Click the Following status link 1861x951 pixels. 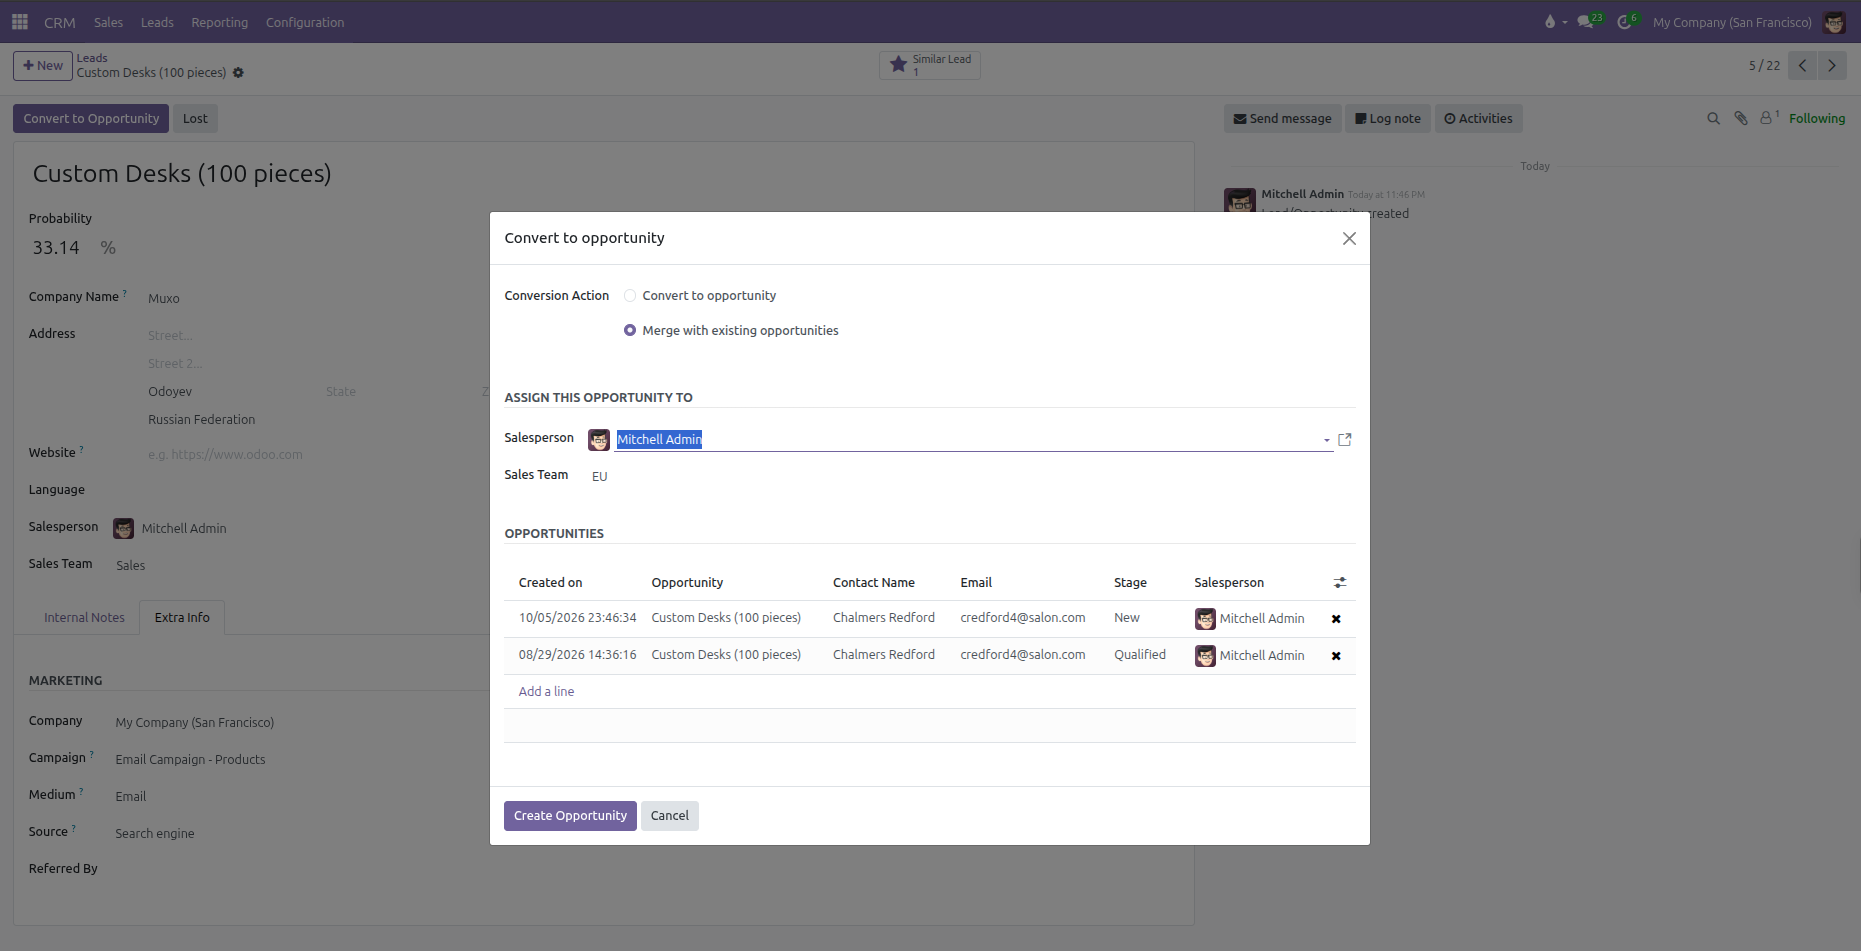tap(1817, 119)
